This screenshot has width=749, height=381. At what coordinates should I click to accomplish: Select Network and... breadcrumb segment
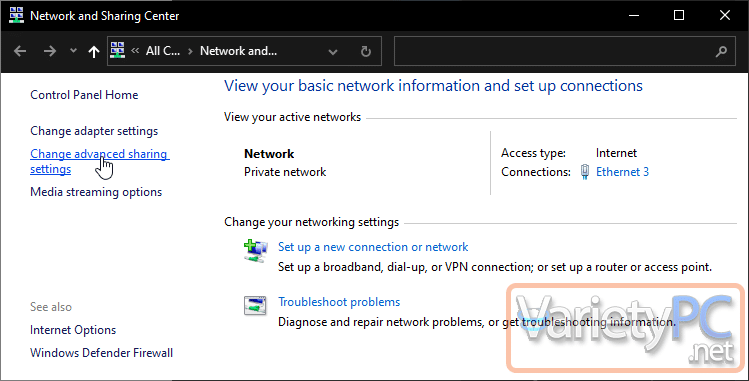238,51
